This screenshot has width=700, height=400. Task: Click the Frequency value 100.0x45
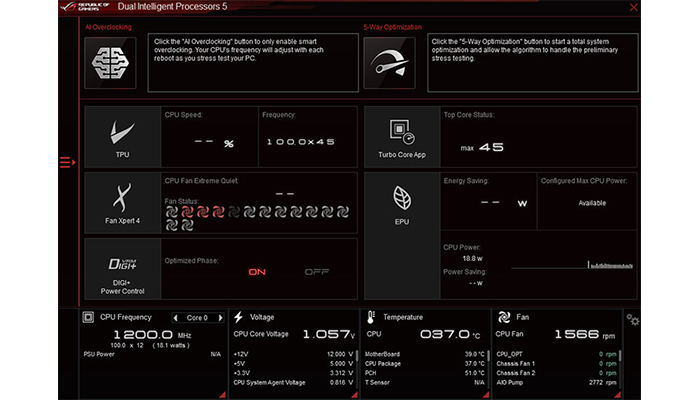(301, 142)
